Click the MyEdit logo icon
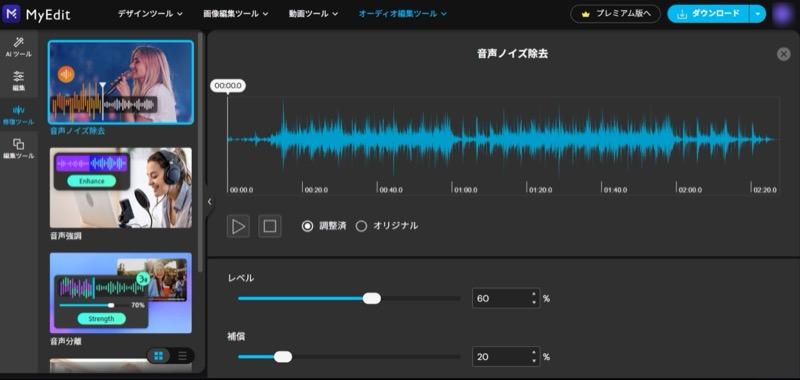The image size is (800, 380). click(11, 14)
